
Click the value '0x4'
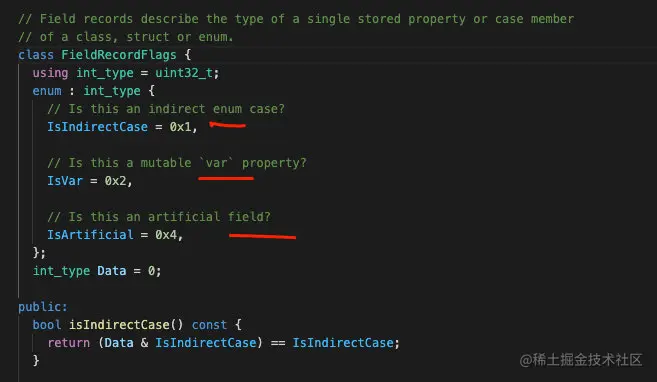[x=166, y=235]
